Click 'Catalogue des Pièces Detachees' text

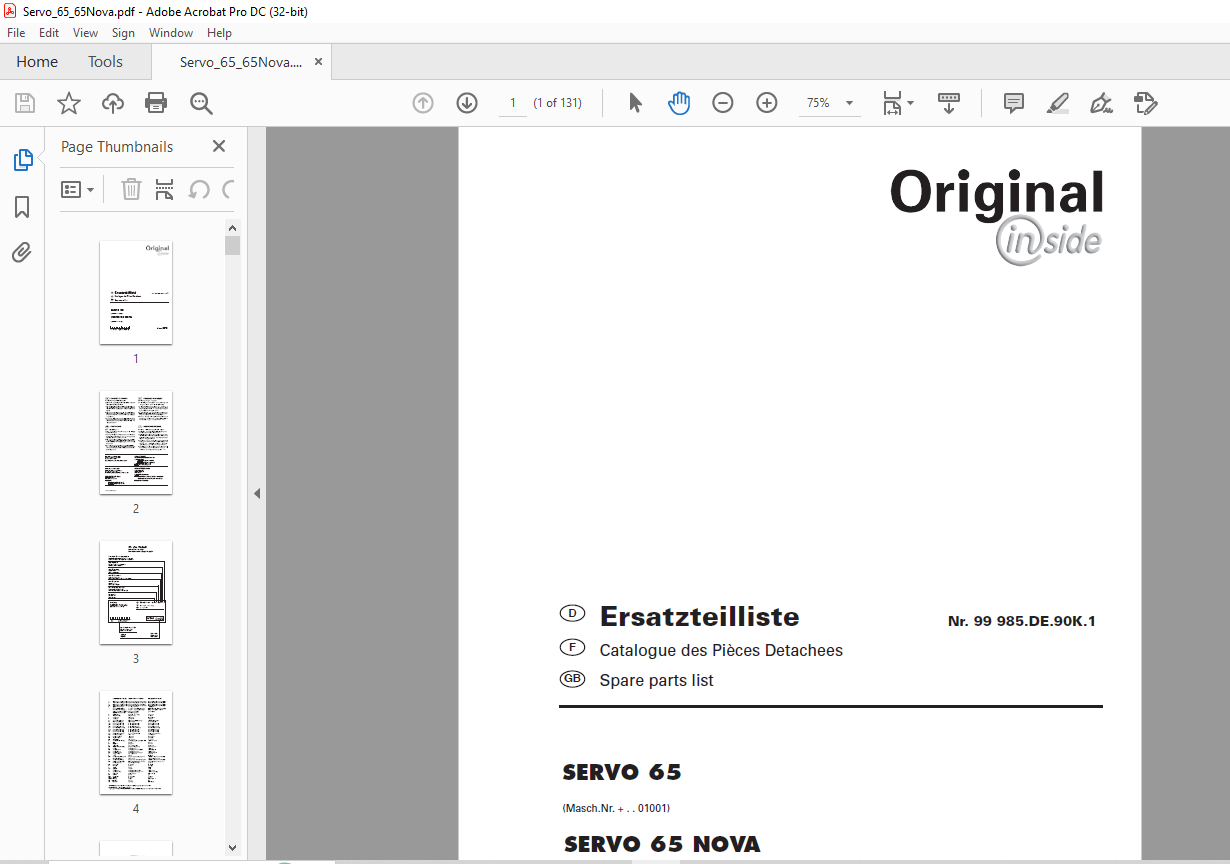pos(721,650)
